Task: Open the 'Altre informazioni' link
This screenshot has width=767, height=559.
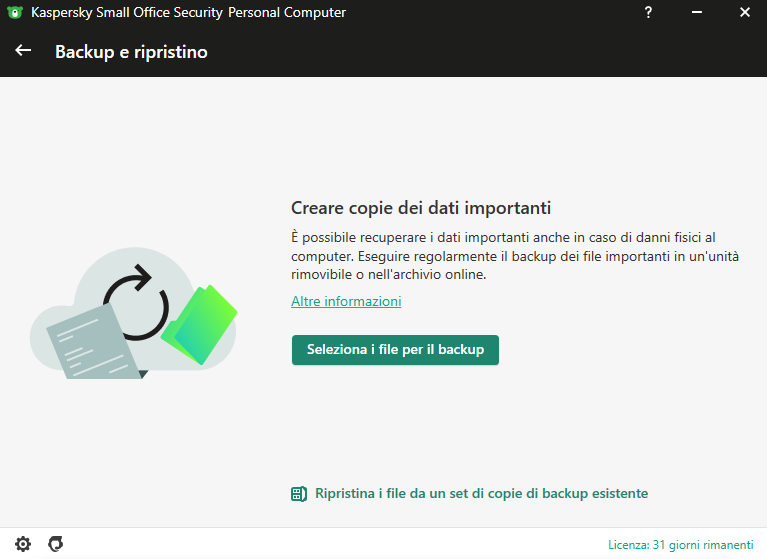Action: click(x=346, y=301)
